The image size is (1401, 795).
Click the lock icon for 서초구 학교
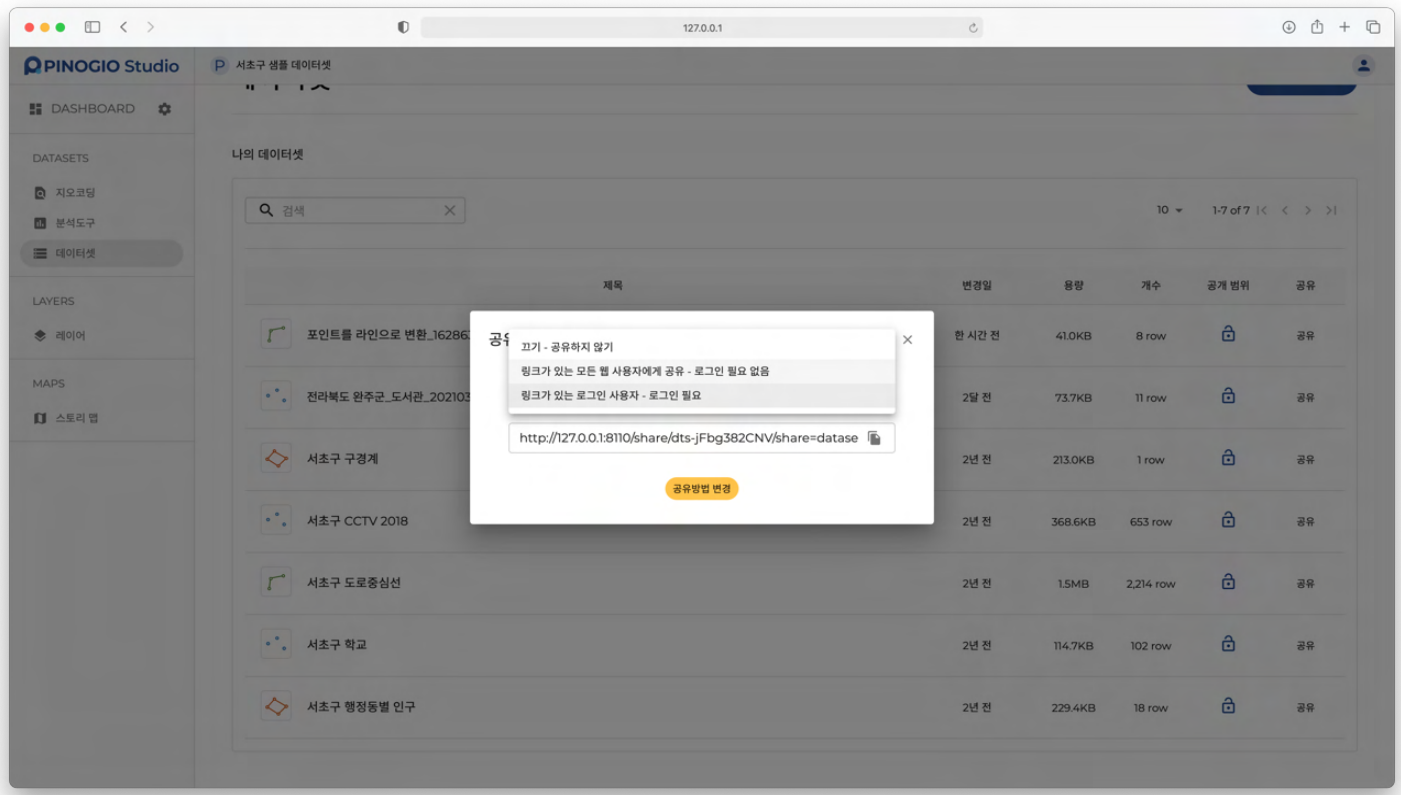tap(1228, 644)
